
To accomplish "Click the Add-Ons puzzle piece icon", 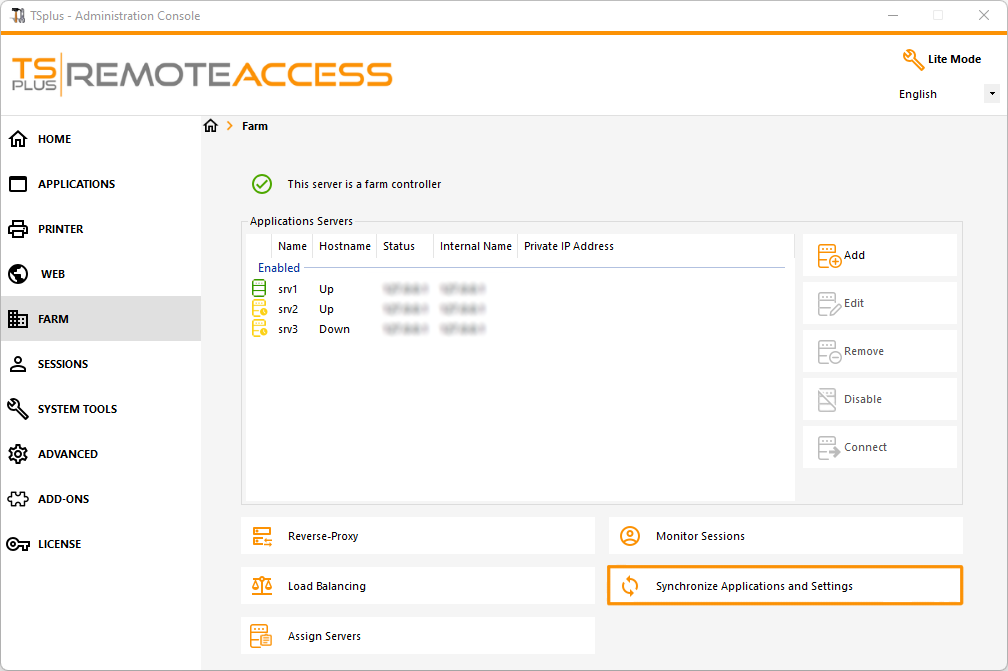I will point(18,499).
